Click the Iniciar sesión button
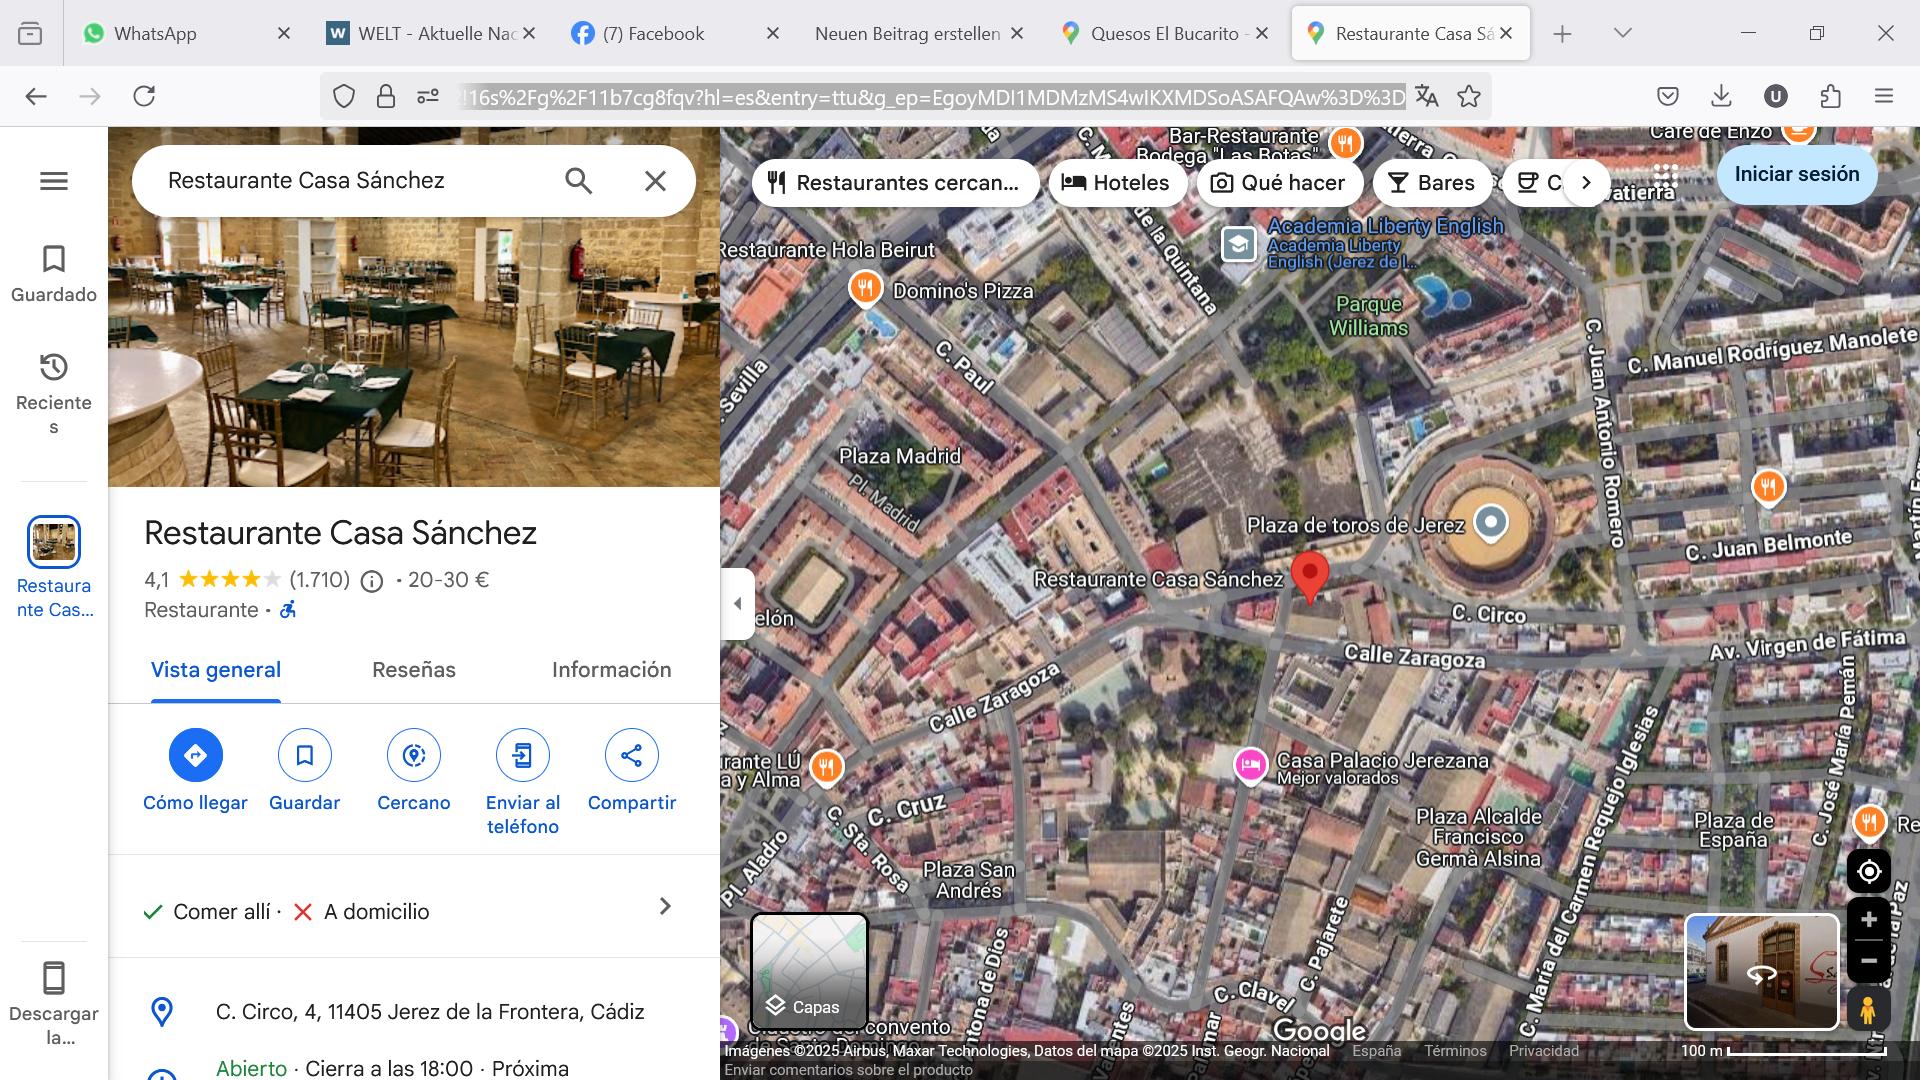1920x1080 pixels. pyautogui.click(x=1796, y=174)
